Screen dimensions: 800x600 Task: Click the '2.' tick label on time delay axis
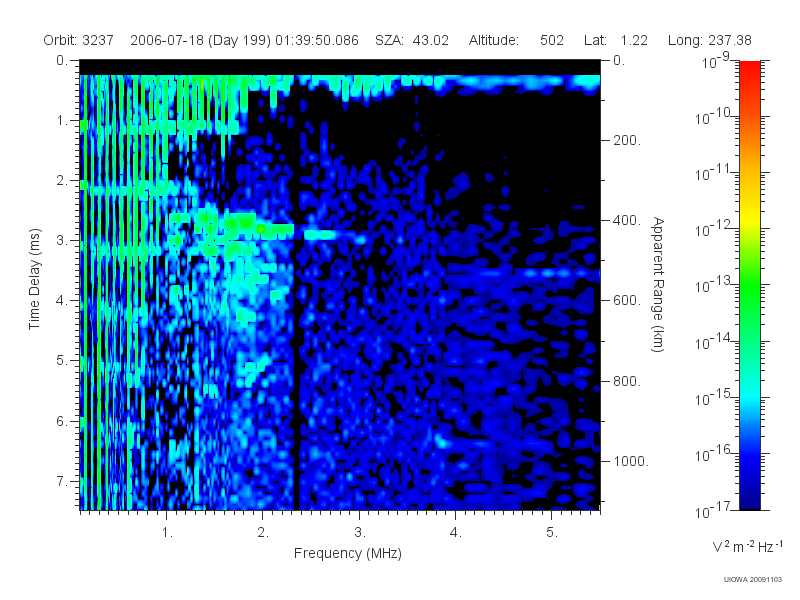point(62,181)
